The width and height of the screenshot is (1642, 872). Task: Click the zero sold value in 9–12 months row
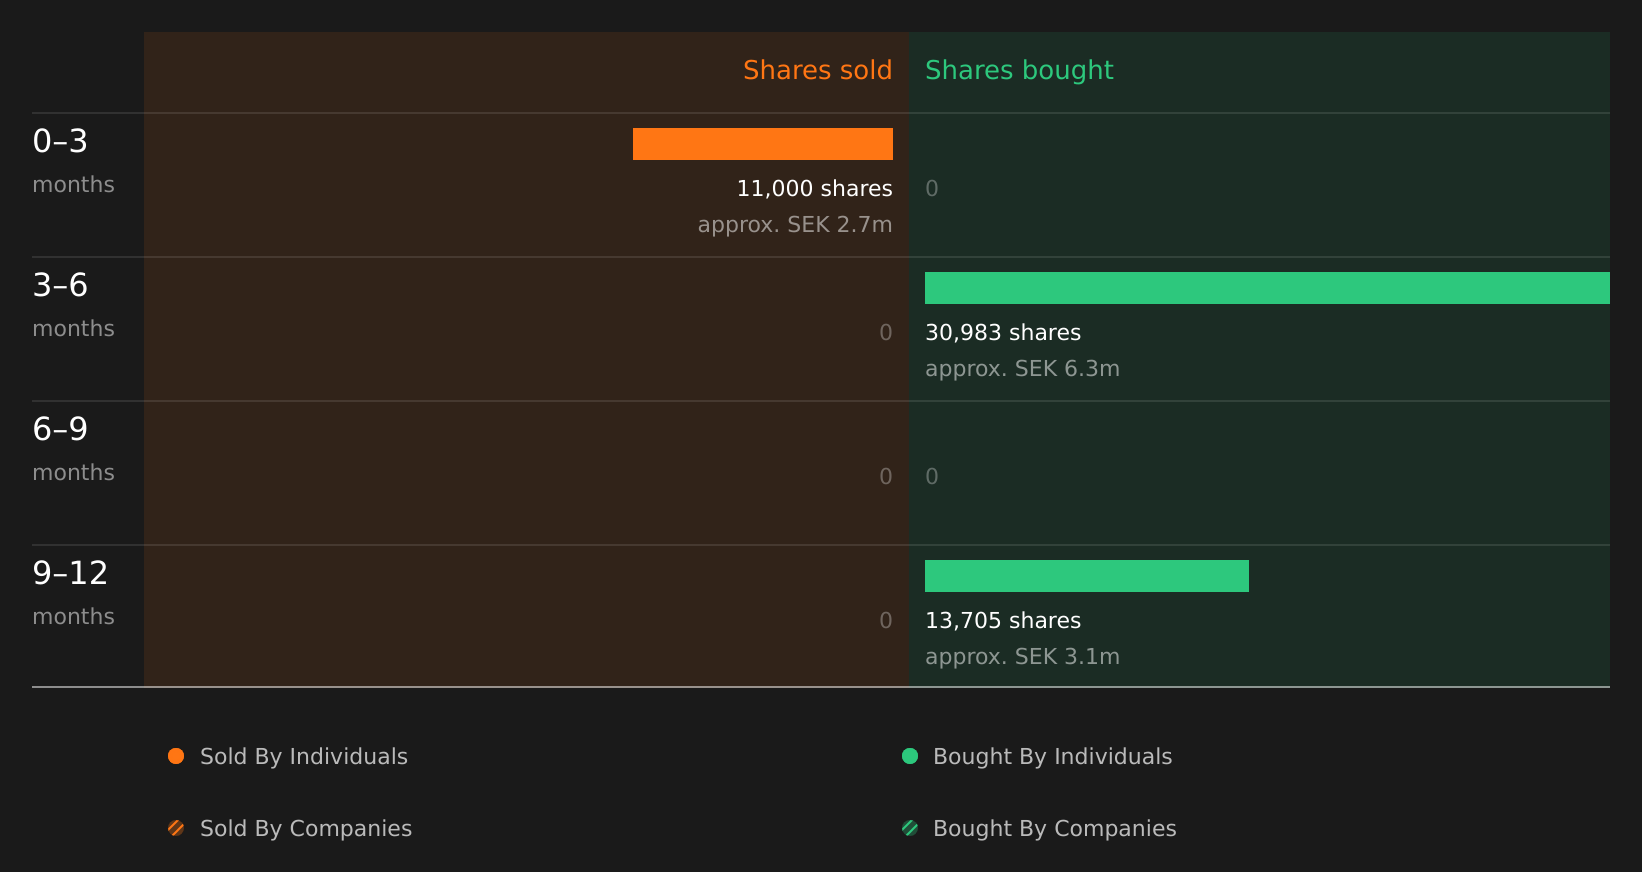[886, 620]
